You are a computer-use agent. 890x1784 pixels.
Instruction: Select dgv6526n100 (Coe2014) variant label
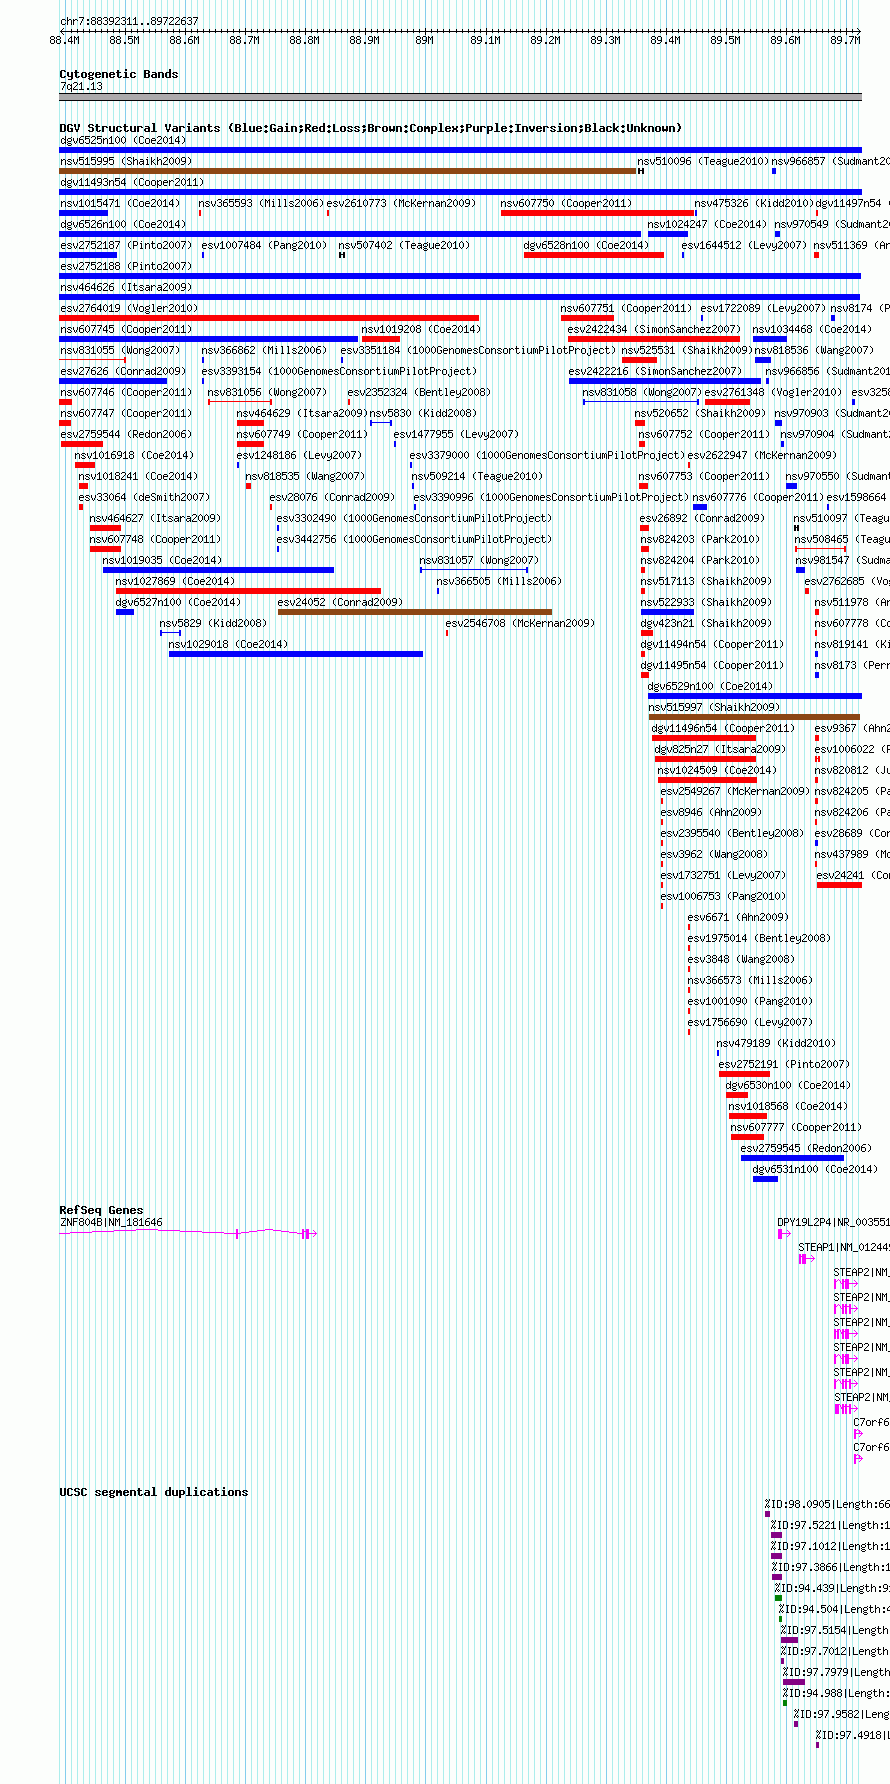123,225
